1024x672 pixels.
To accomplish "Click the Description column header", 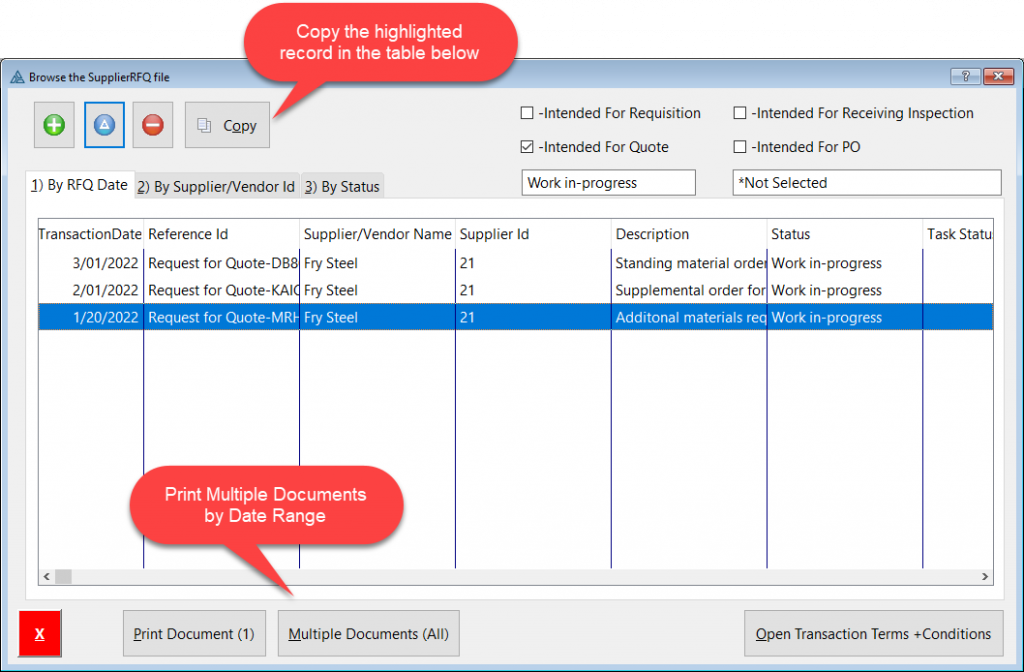I will pos(689,234).
